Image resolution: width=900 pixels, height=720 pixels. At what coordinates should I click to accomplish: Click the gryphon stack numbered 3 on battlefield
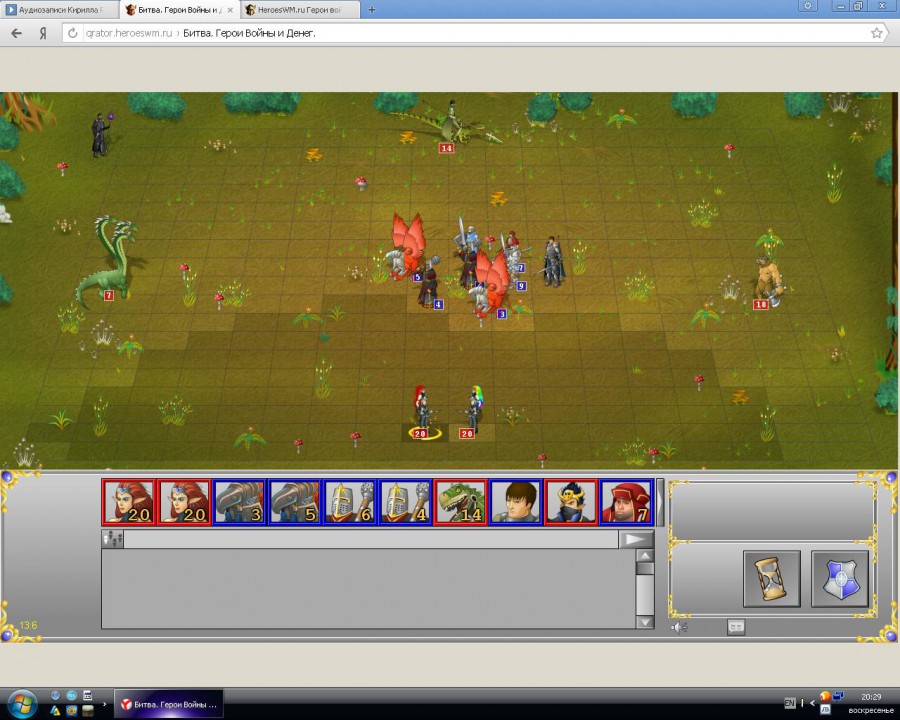pyautogui.click(x=490, y=284)
